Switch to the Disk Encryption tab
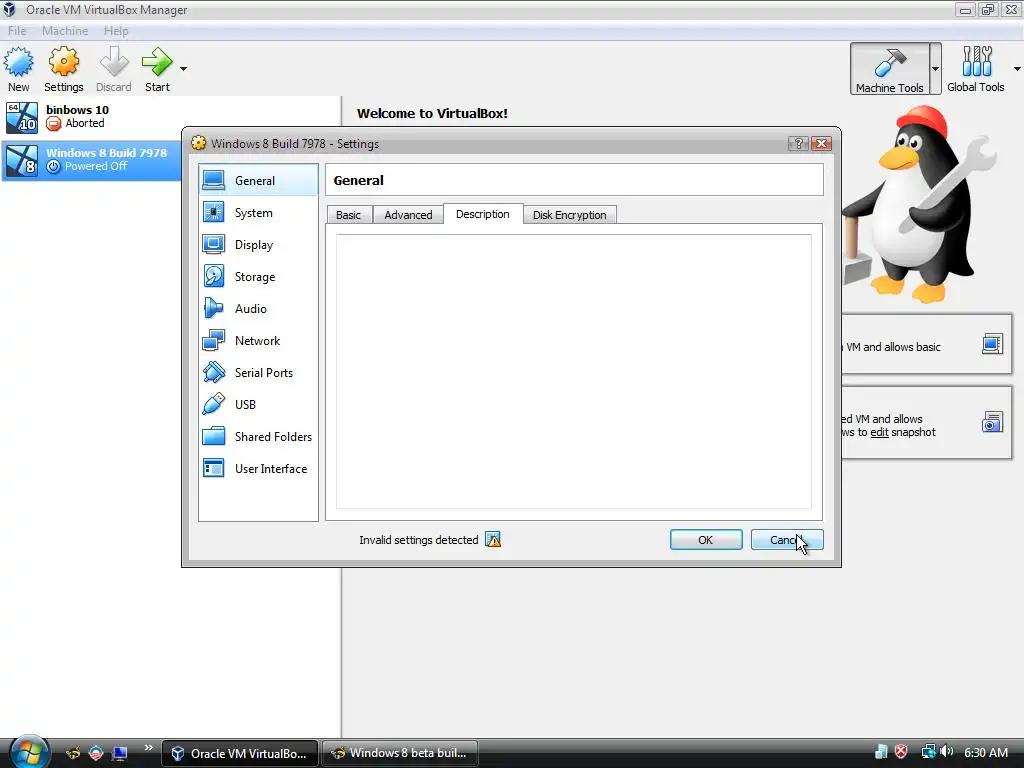 pos(569,215)
